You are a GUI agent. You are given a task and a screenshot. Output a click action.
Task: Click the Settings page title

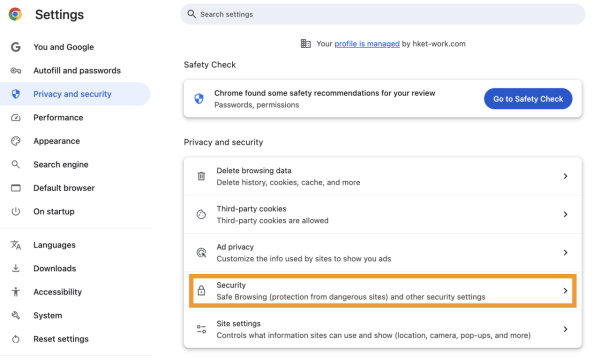(x=59, y=15)
